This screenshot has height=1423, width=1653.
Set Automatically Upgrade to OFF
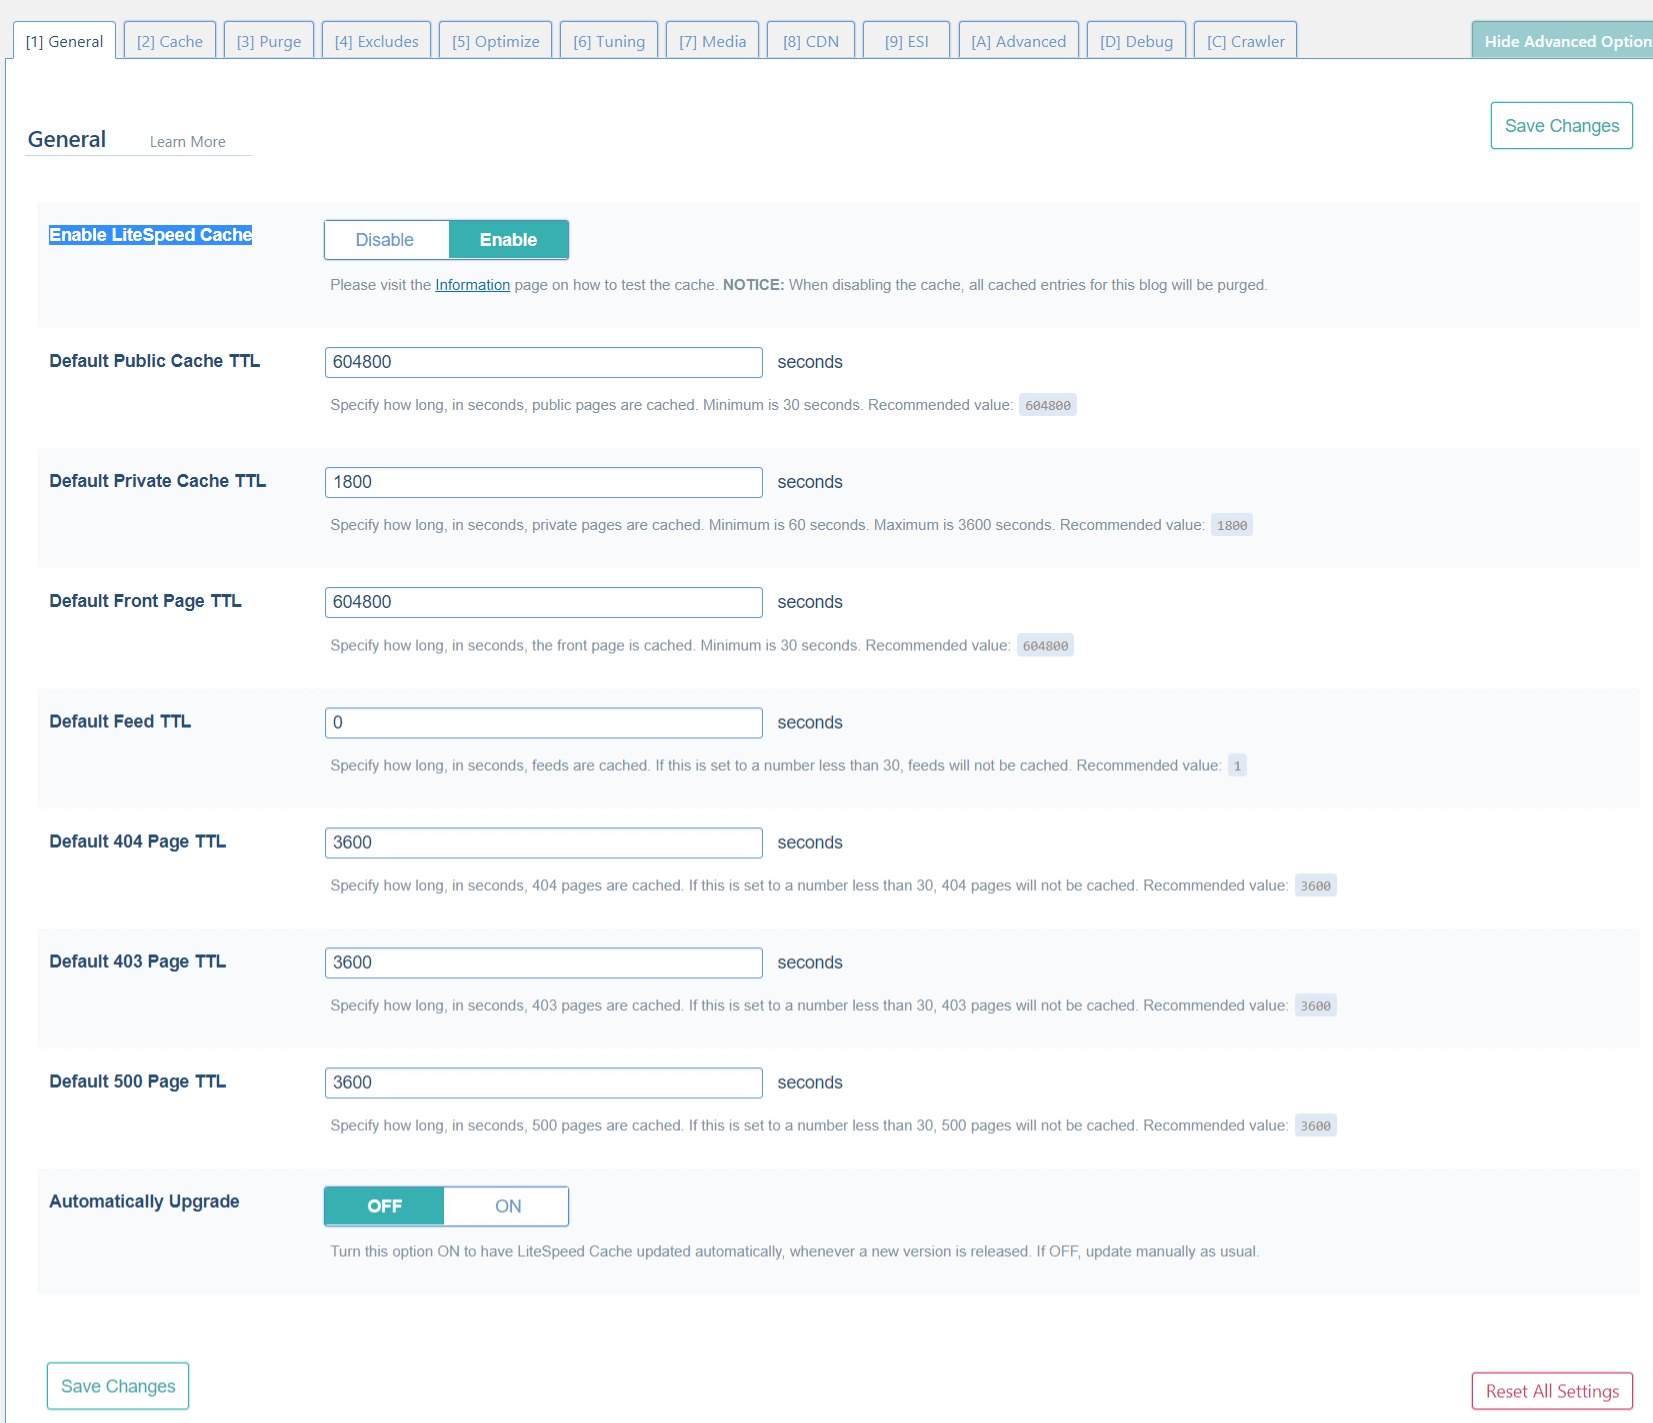pyautogui.click(x=384, y=1206)
